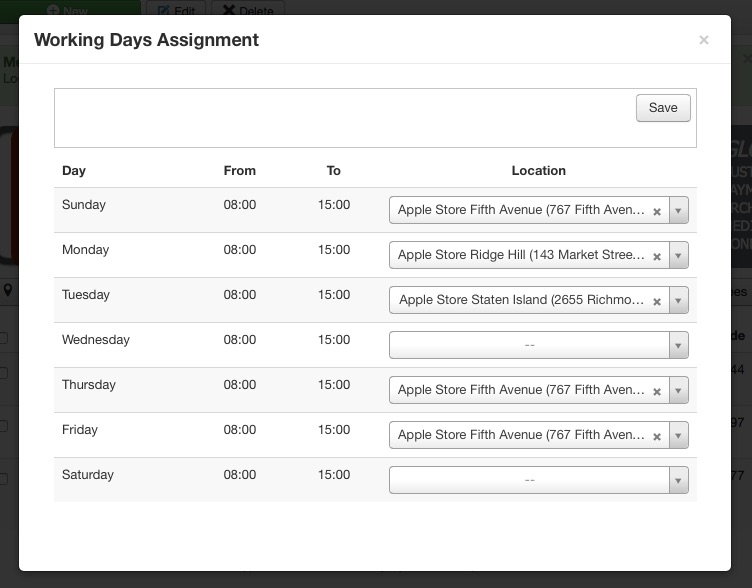Expand the Thursday location dropdown arrow

point(678,390)
